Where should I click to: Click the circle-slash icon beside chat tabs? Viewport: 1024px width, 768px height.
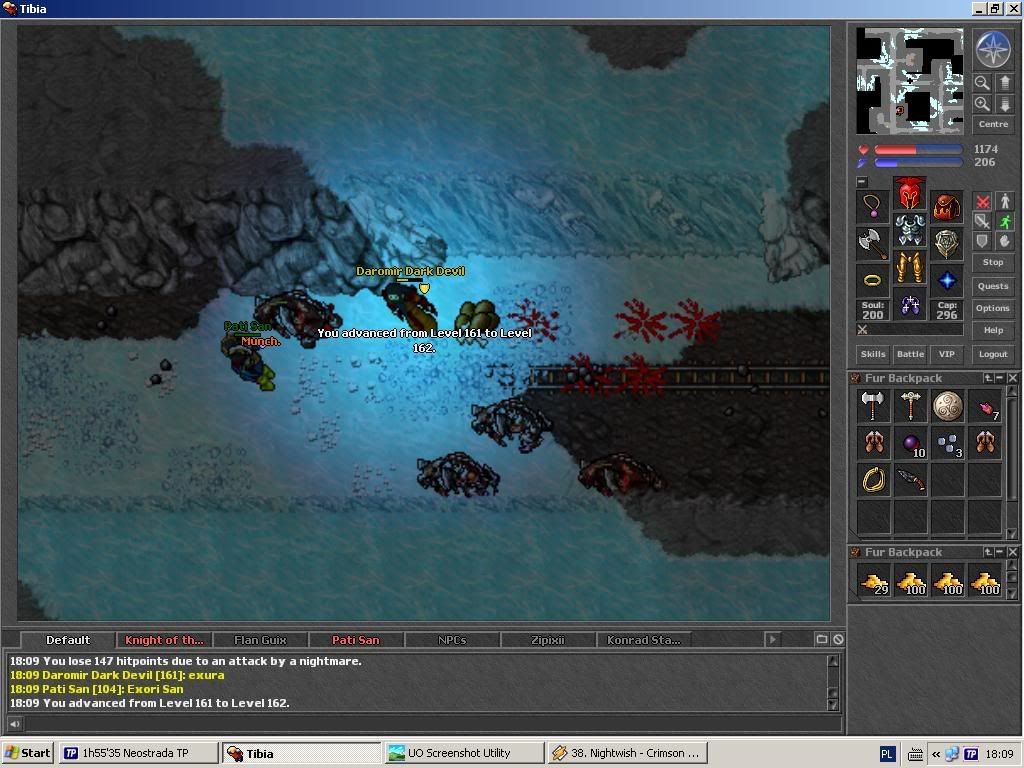click(x=838, y=639)
